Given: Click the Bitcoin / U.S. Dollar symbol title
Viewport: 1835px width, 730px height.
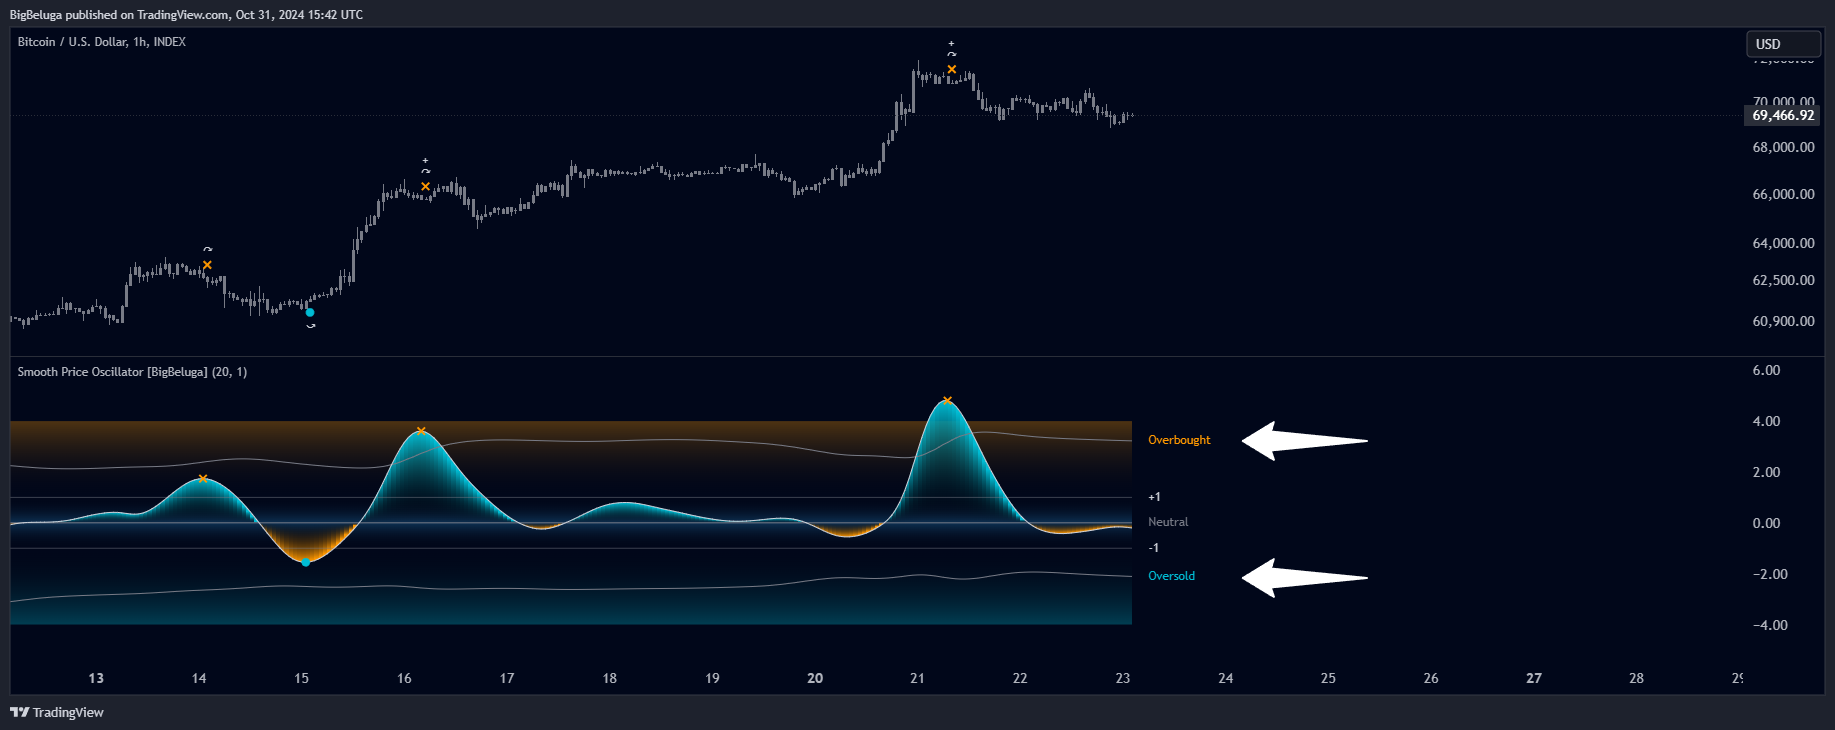Looking at the screenshot, I should (102, 42).
